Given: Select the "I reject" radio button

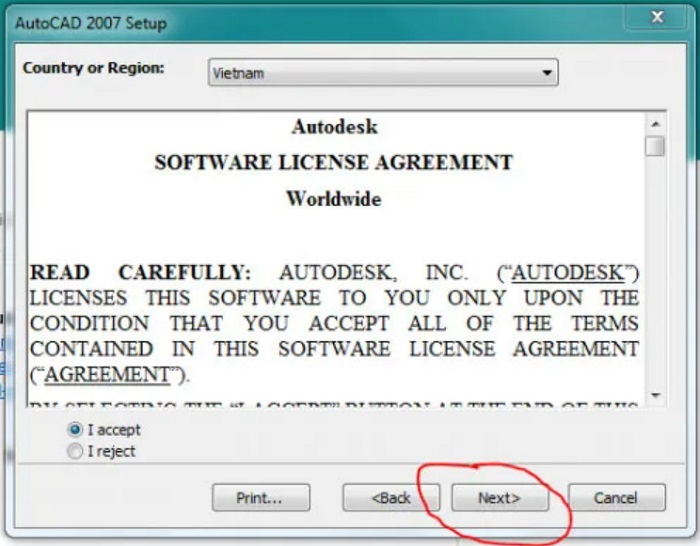Looking at the screenshot, I should (75, 451).
